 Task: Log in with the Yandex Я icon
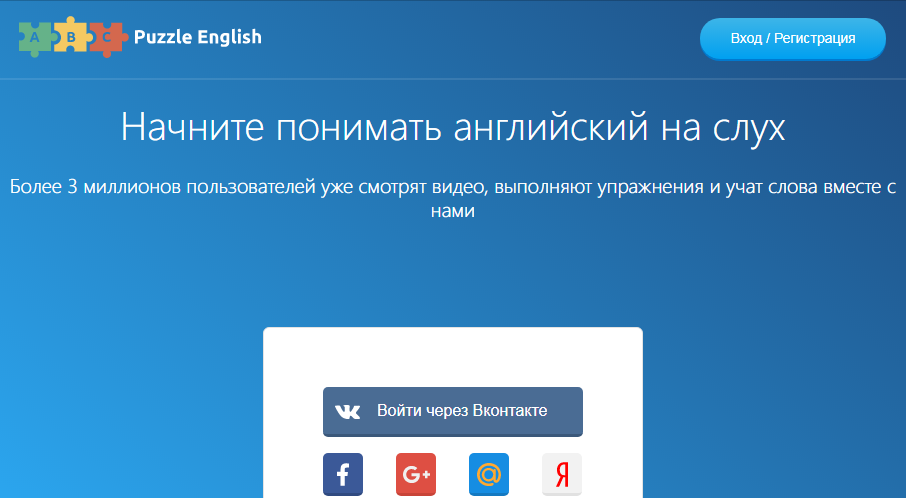click(562, 474)
